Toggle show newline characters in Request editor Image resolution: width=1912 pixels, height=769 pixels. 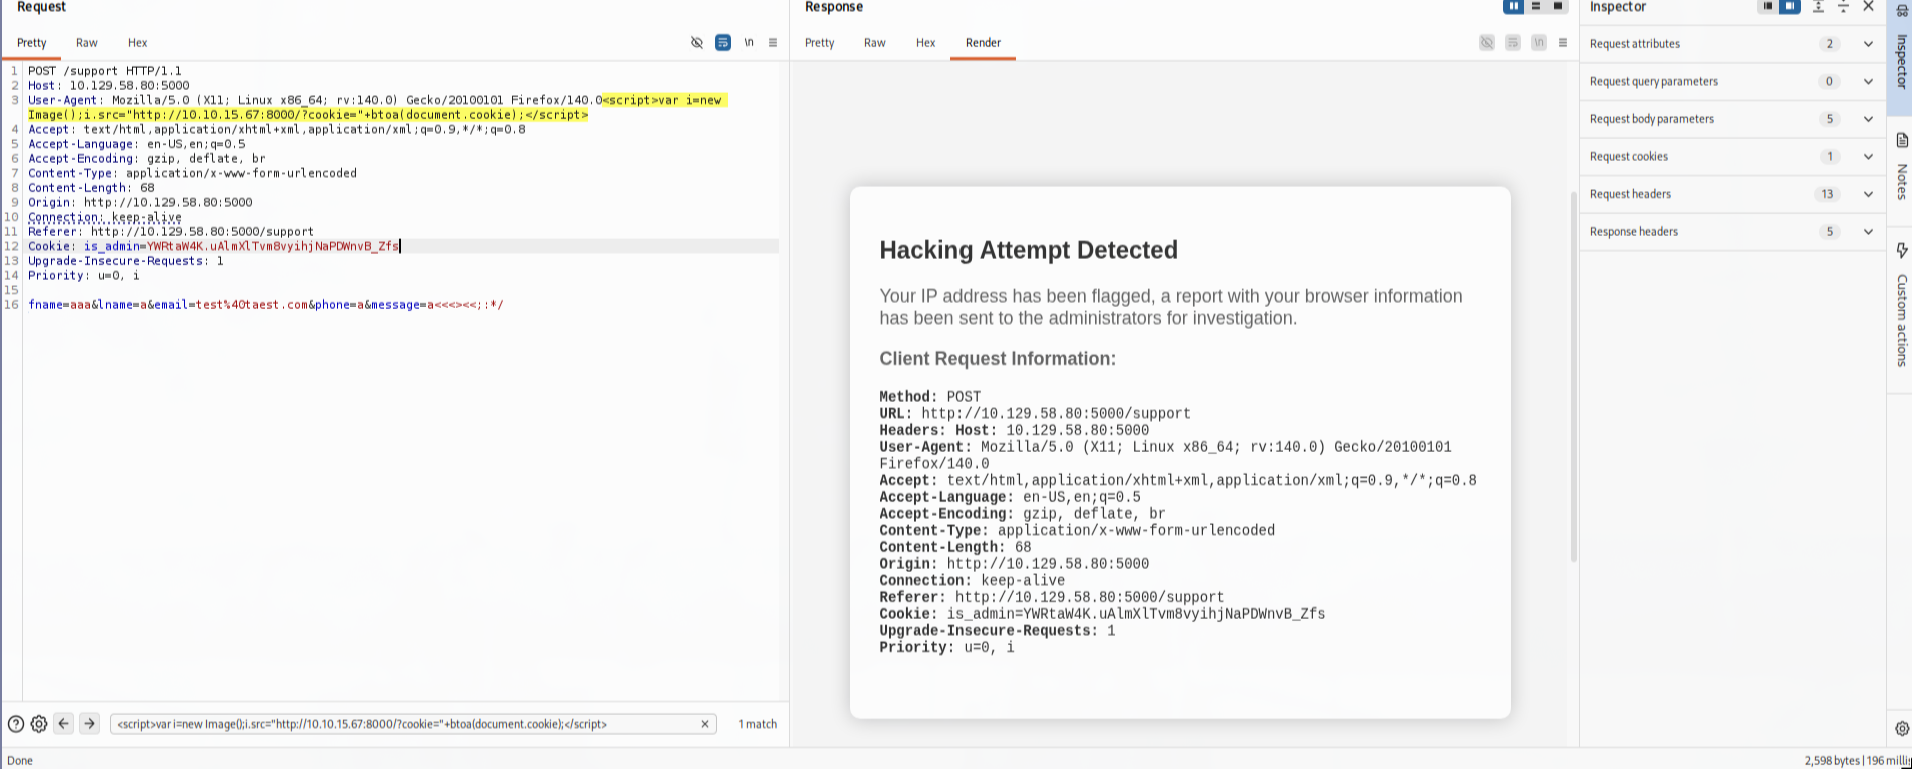749,43
